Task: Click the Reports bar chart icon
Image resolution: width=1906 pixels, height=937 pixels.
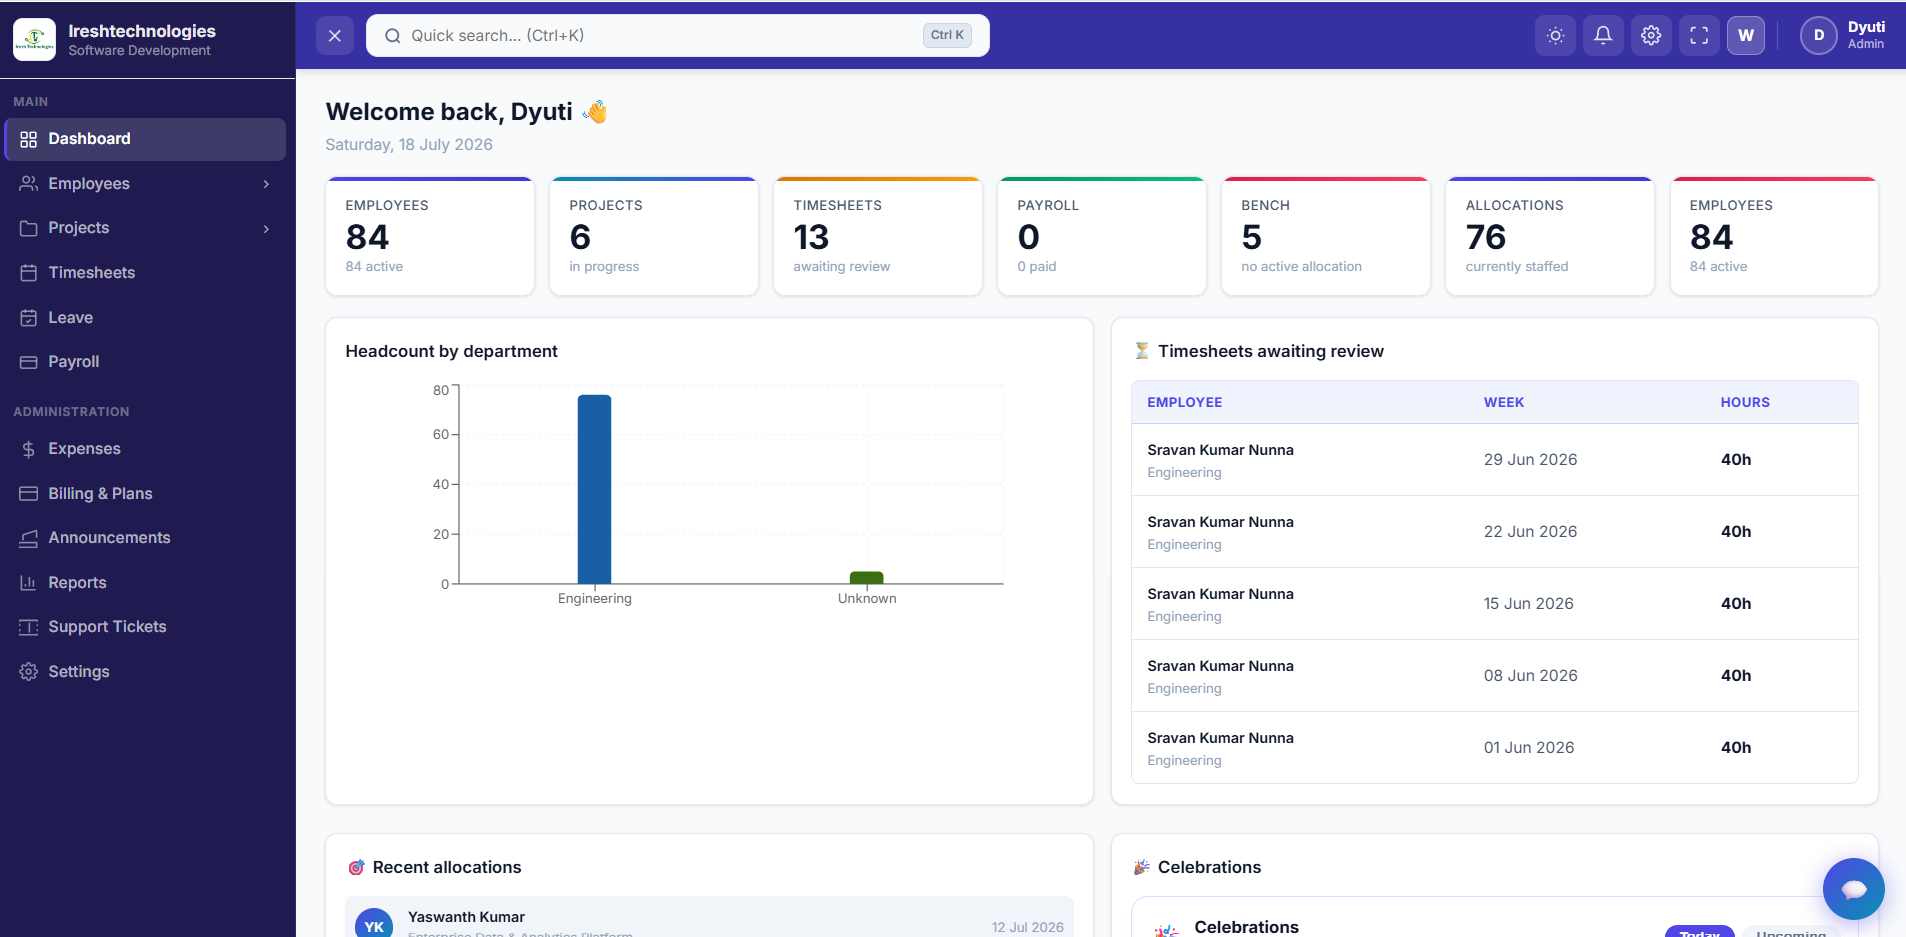Action: [x=29, y=583]
